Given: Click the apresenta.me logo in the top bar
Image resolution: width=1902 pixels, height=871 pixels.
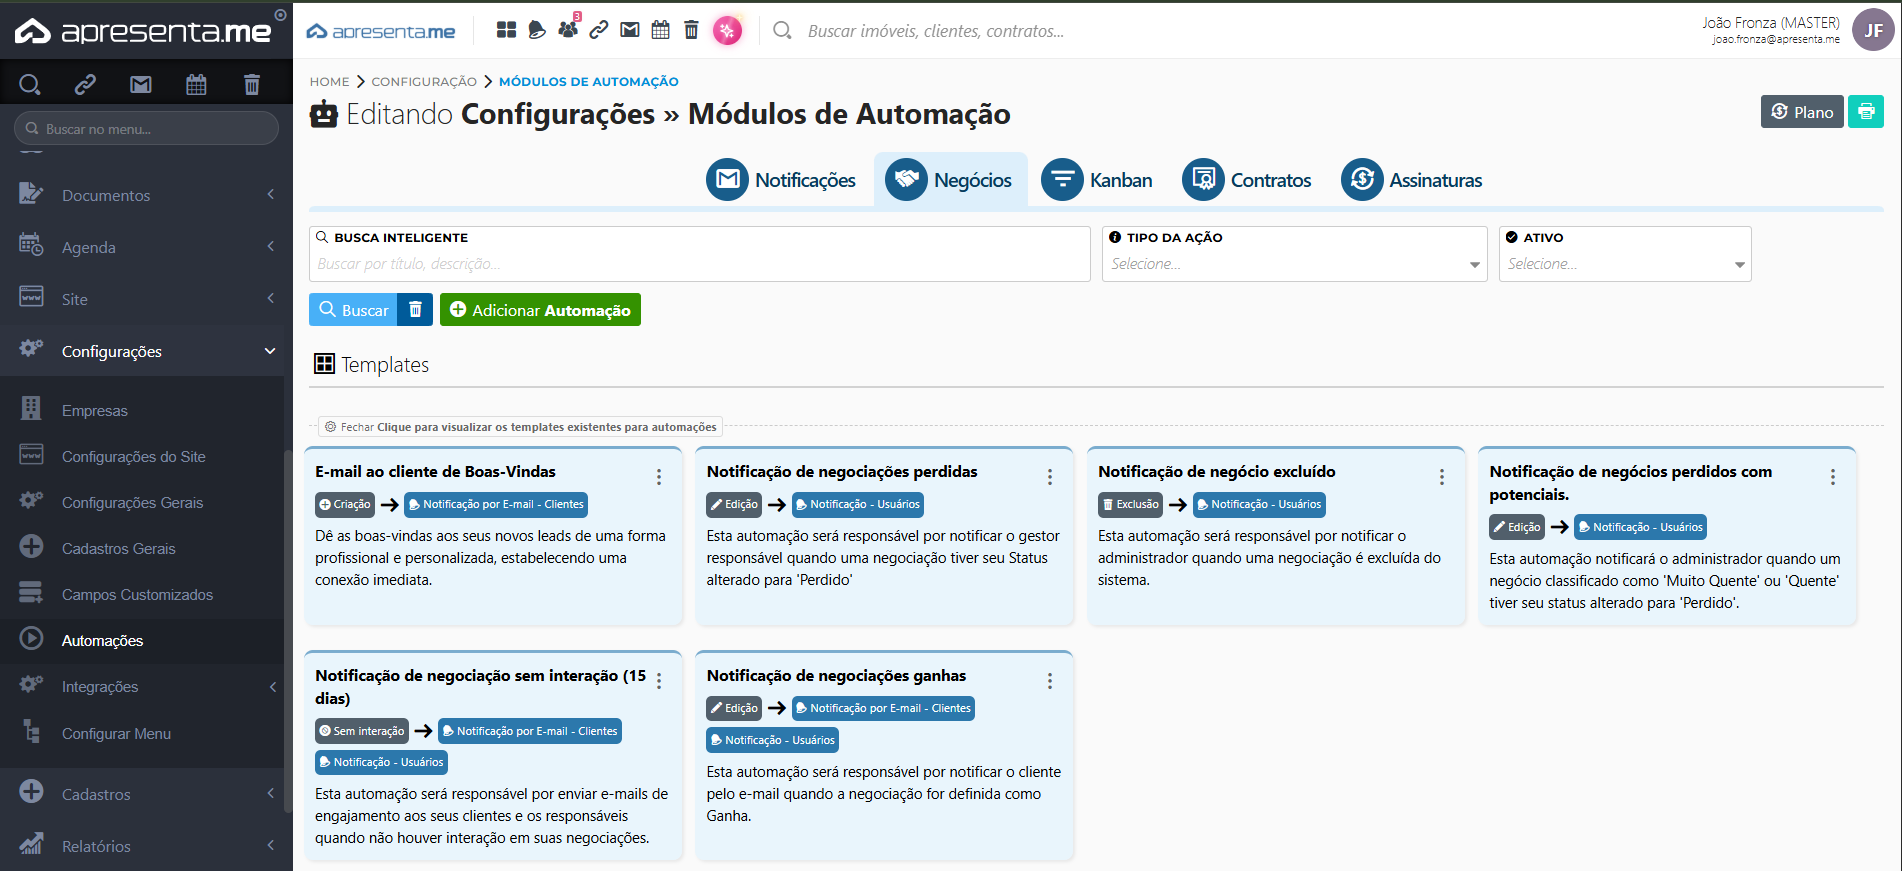Looking at the screenshot, I should click(381, 31).
